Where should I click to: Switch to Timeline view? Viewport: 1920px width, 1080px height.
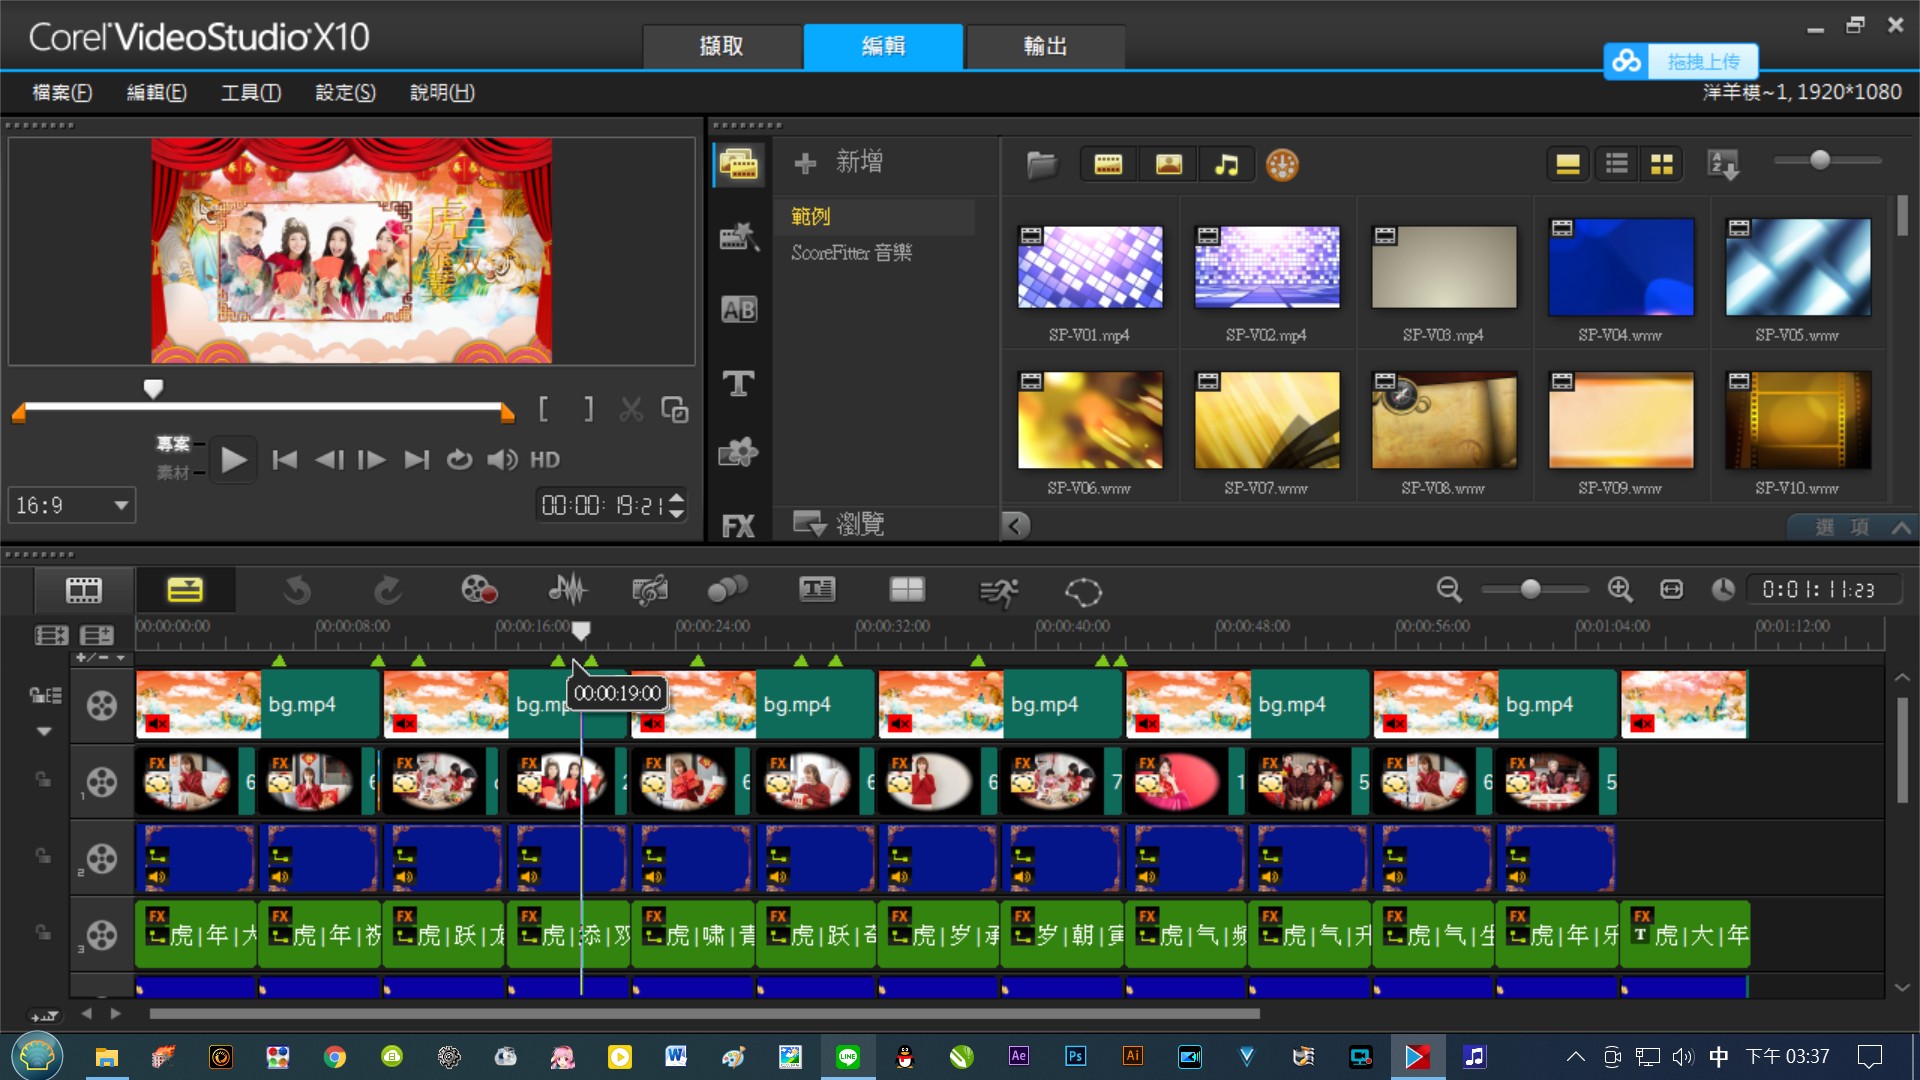point(185,590)
